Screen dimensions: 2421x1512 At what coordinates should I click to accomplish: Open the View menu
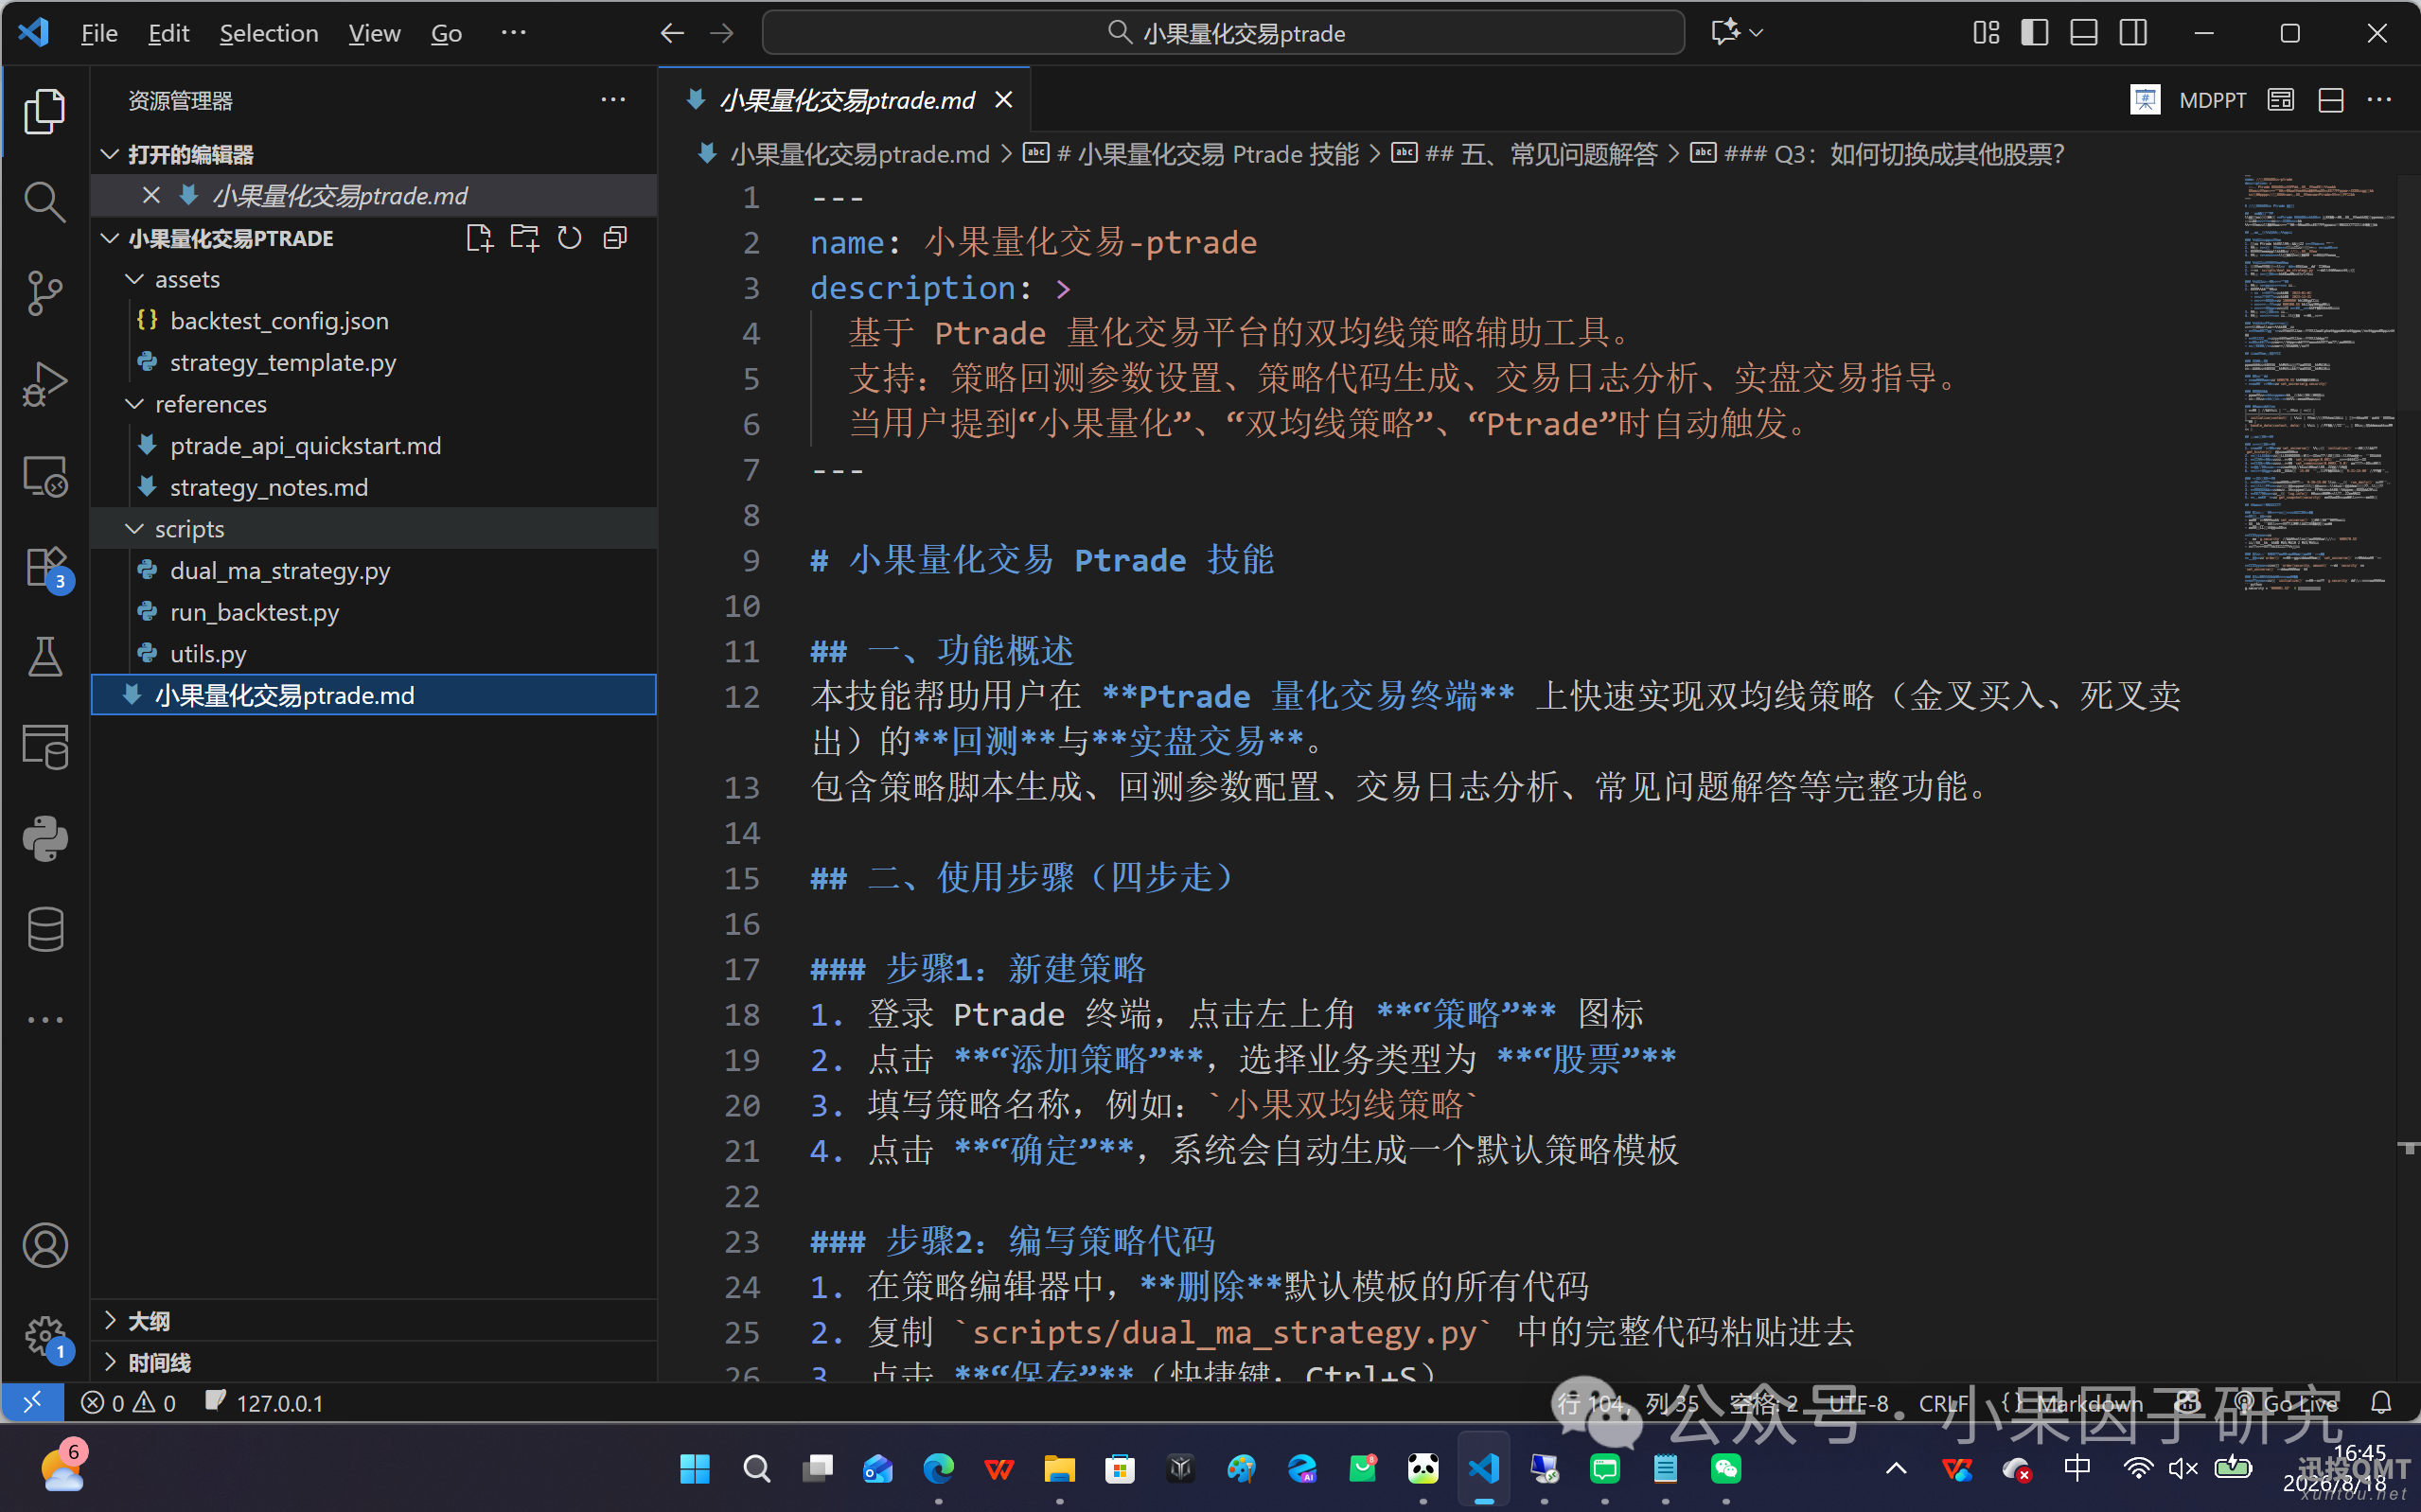374,33
